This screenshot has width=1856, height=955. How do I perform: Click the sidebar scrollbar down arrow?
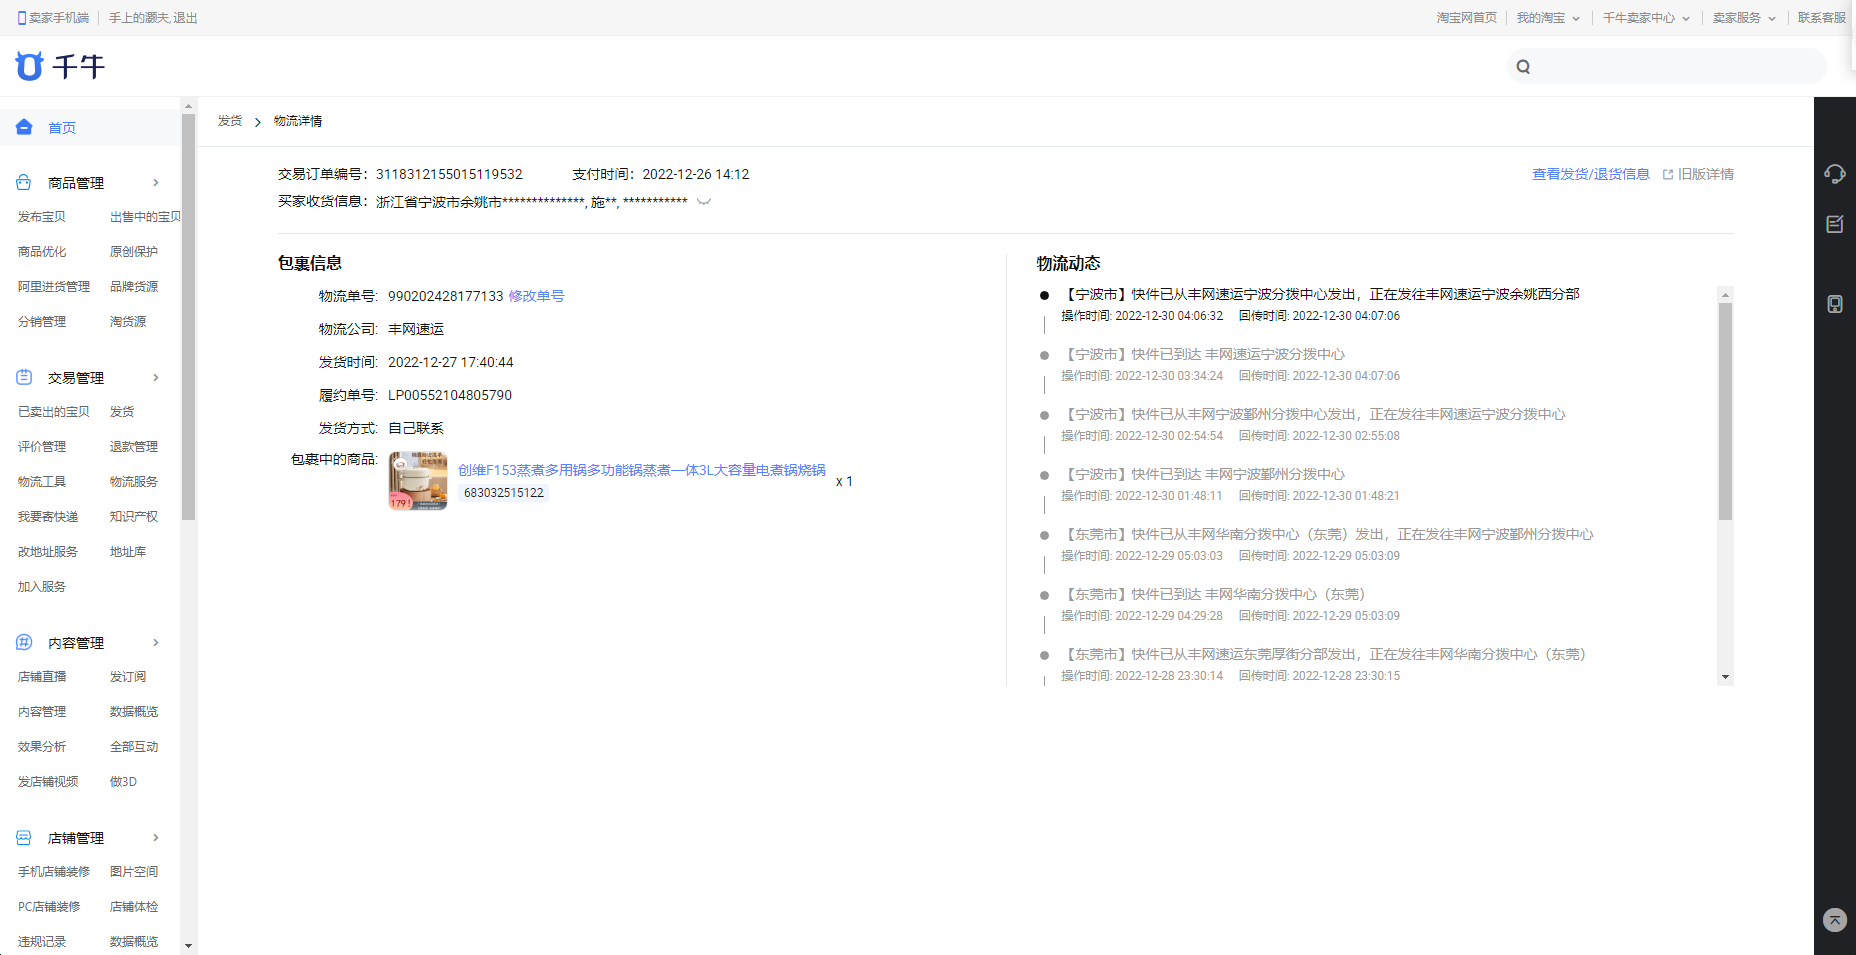188,945
